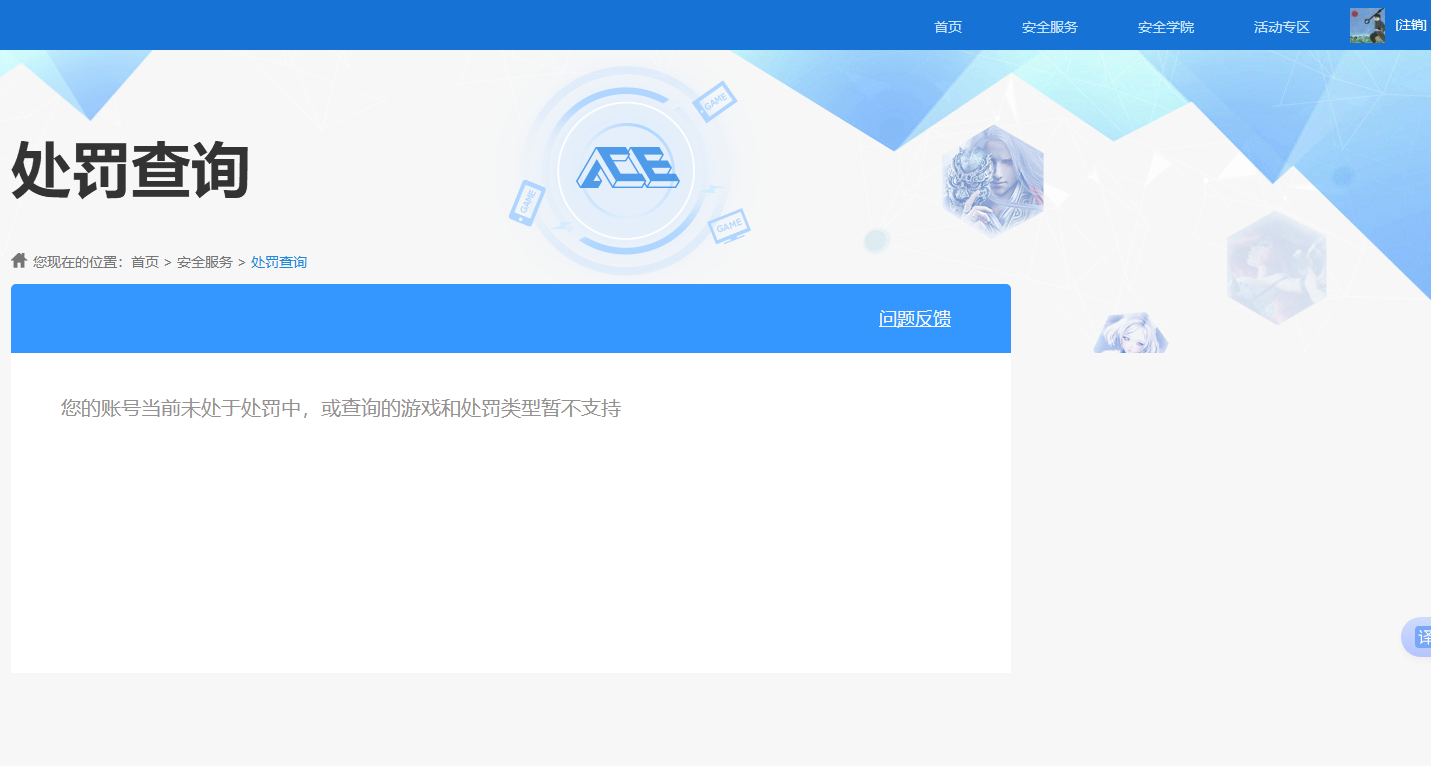Click the small anime character hexagon badge
The width and height of the screenshot is (1431, 766).
coord(1130,333)
